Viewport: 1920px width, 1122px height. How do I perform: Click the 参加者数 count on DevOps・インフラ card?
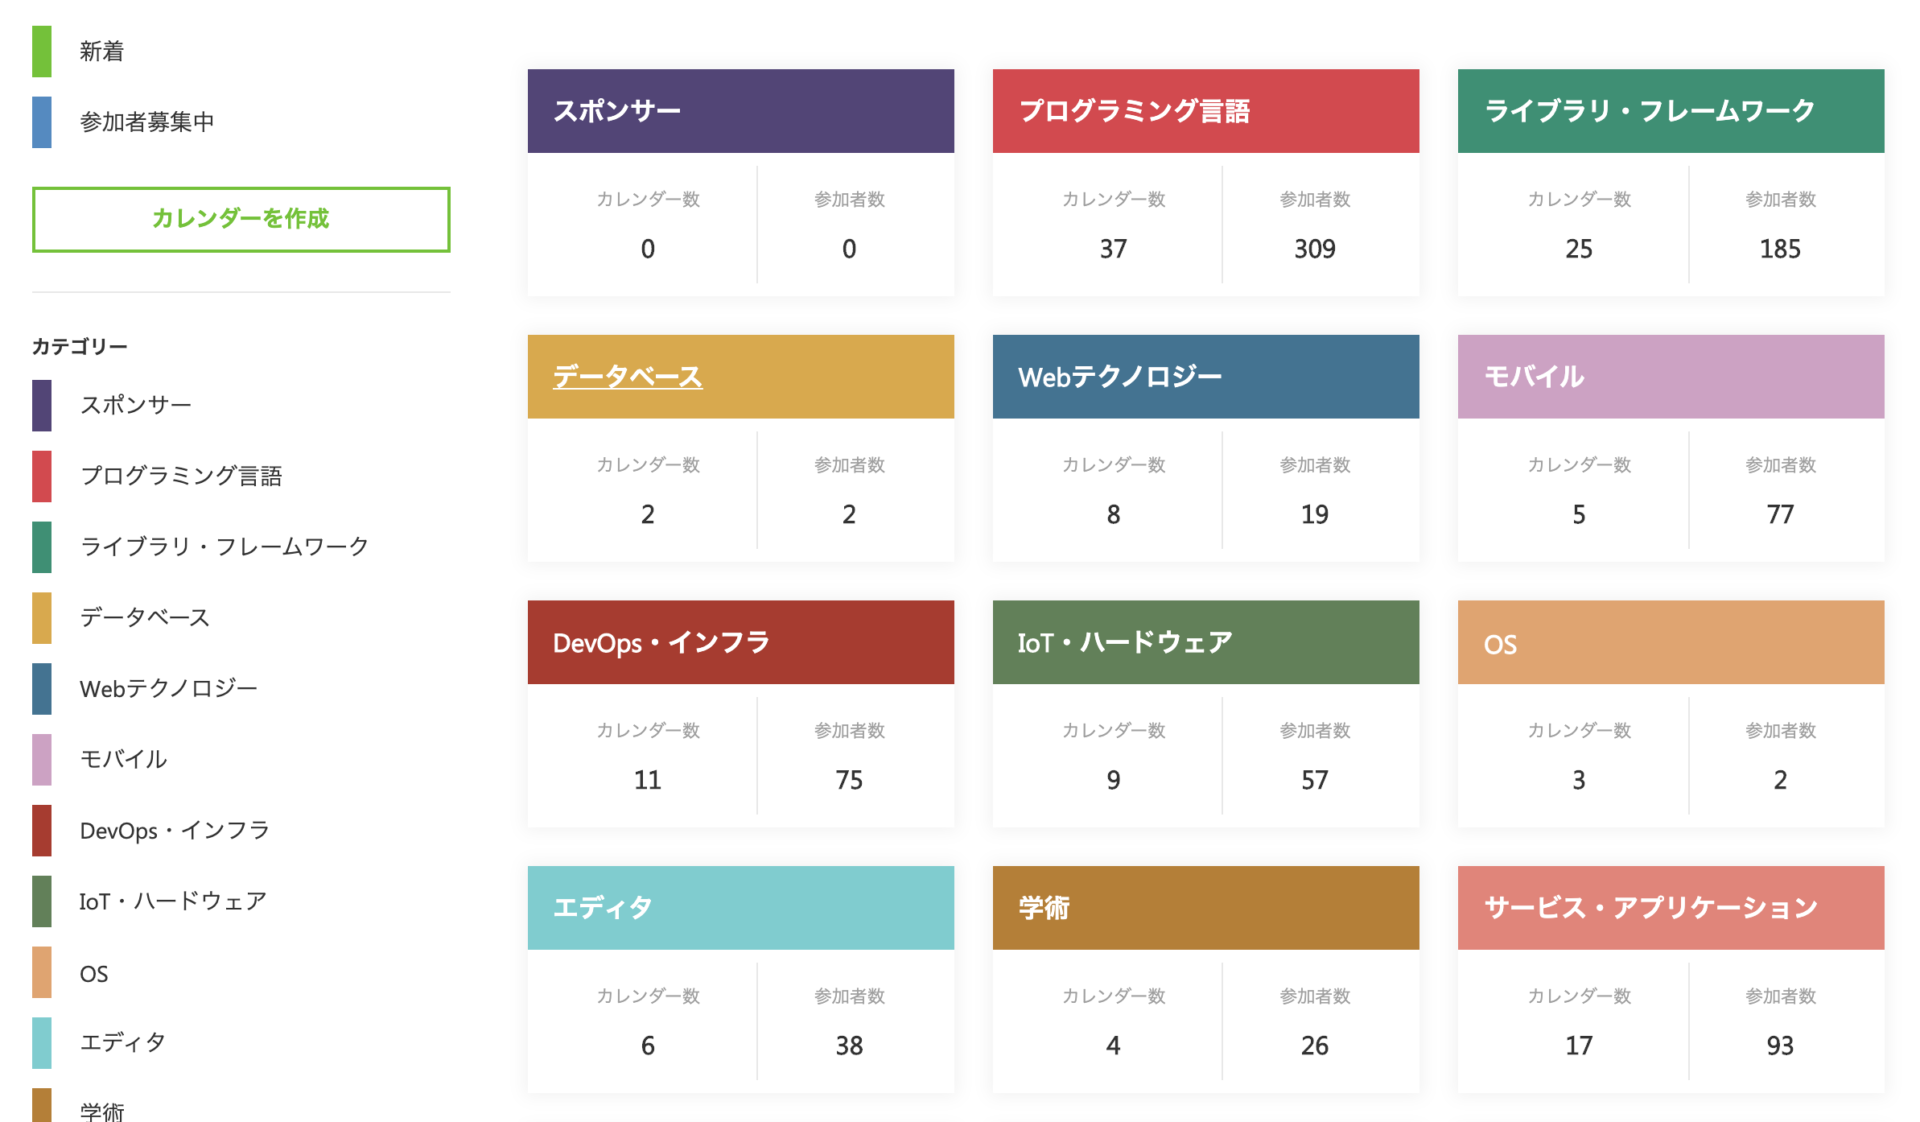point(849,779)
